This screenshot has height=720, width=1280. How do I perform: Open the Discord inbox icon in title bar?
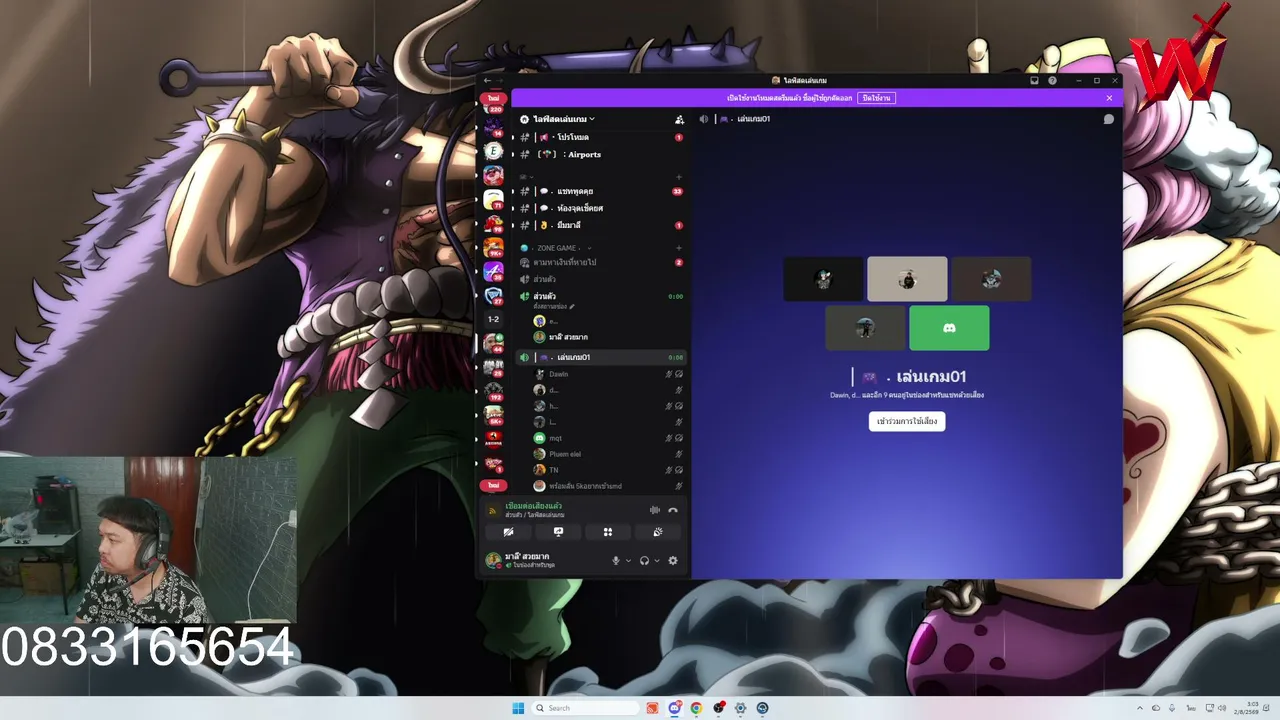(1034, 81)
